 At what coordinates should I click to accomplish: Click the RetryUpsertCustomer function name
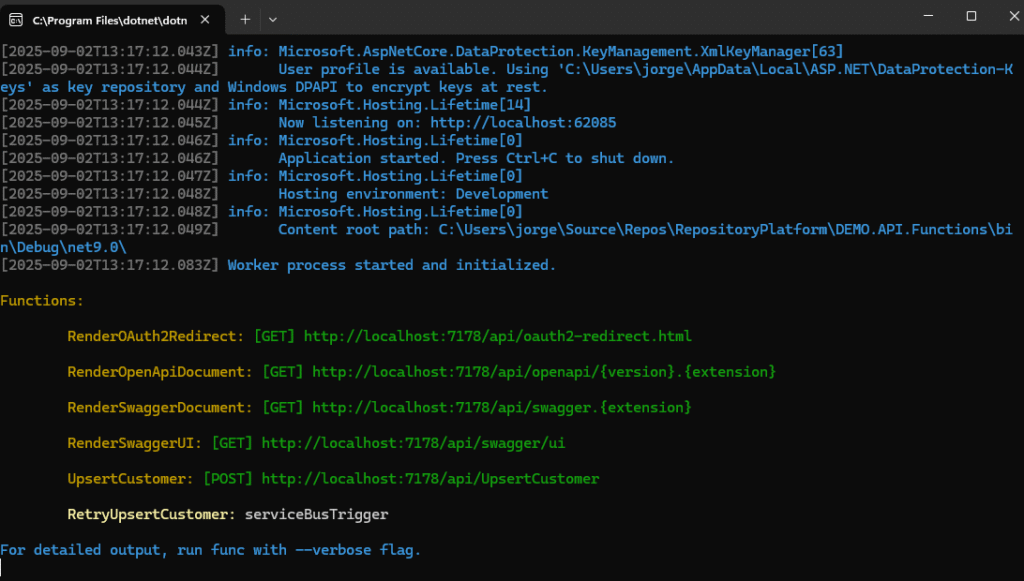148,514
